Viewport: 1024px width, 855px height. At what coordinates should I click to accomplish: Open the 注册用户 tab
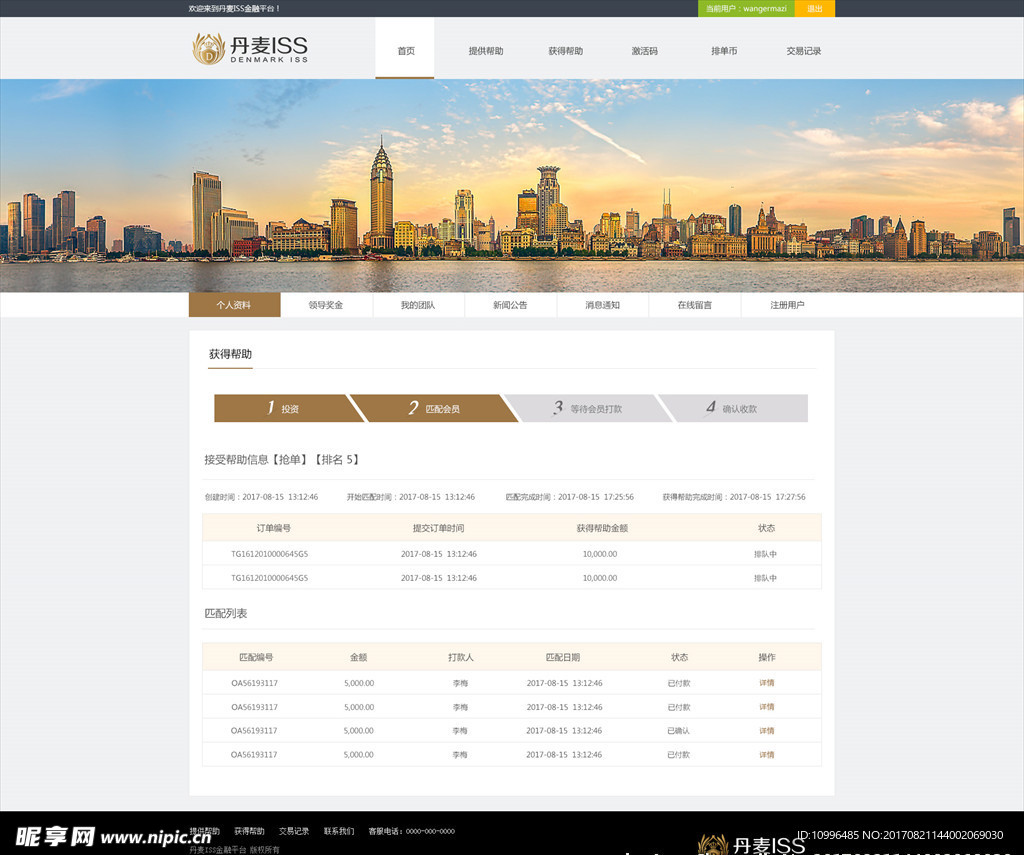click(x=787, y=305)
